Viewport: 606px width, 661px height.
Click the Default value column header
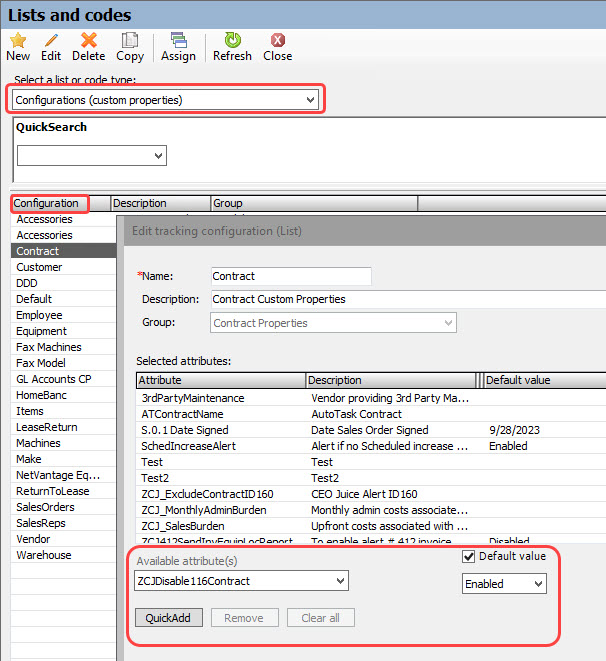click(x=544, y=380)
